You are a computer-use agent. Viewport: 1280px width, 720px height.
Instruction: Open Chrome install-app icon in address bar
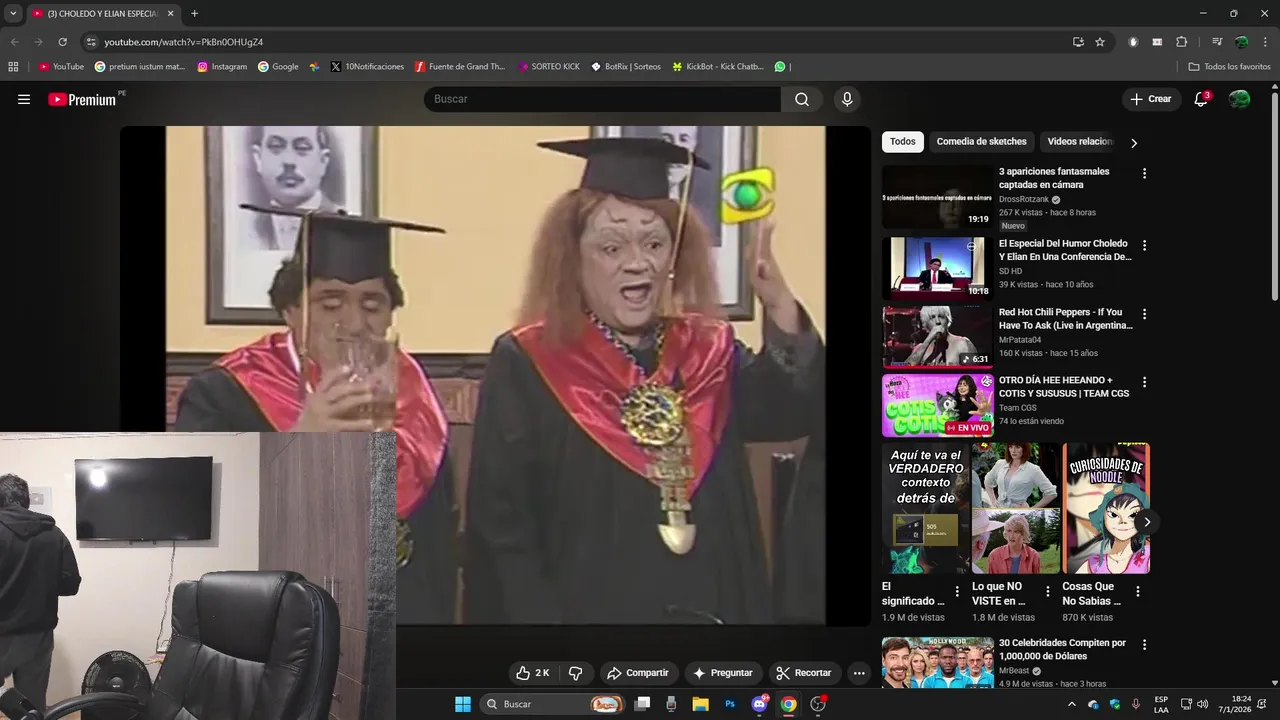1078,42
